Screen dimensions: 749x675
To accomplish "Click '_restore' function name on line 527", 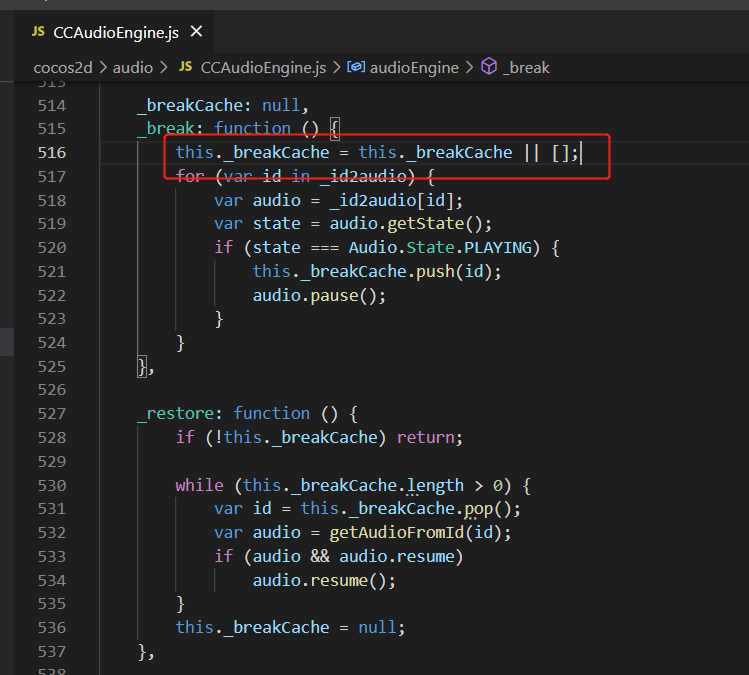I will click(175, 414).
